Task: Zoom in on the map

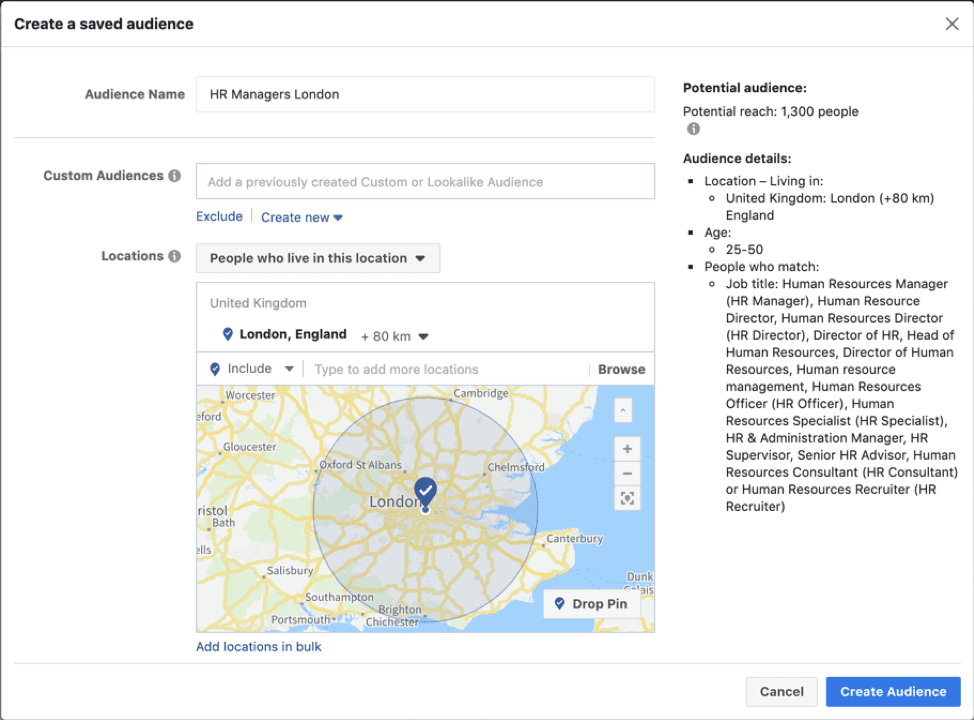Action: pyautogui.click(x=627, y=448)
